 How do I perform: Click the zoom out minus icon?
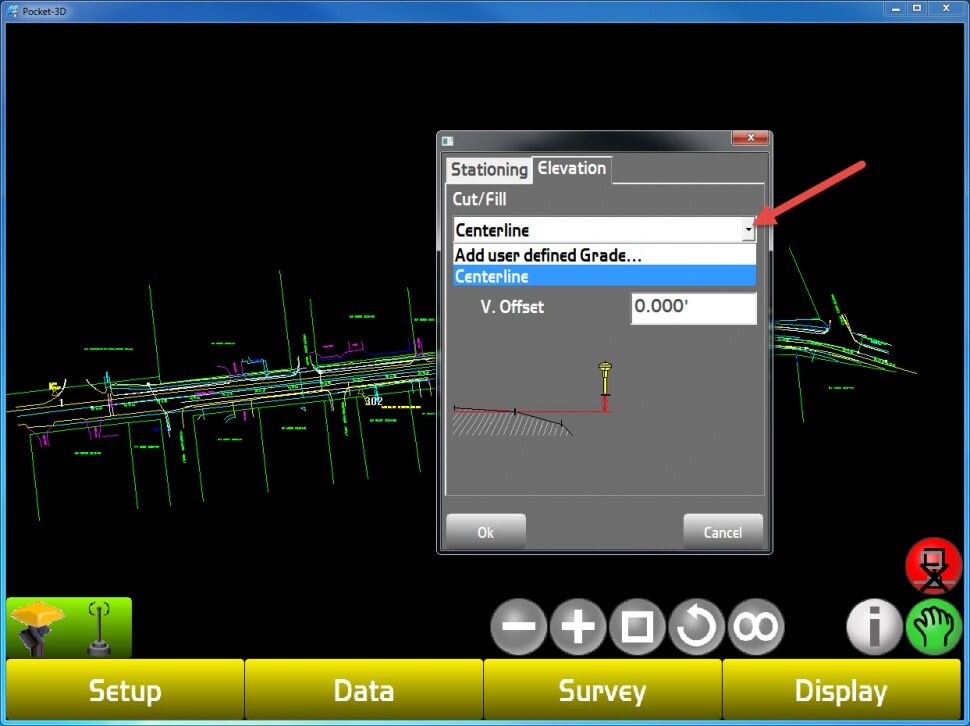coord(519,628)
